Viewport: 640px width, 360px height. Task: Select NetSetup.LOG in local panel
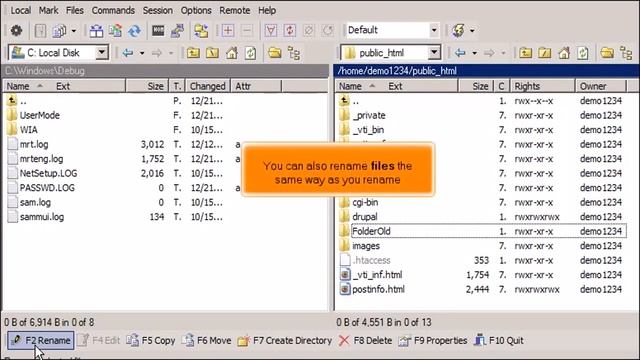49,173
